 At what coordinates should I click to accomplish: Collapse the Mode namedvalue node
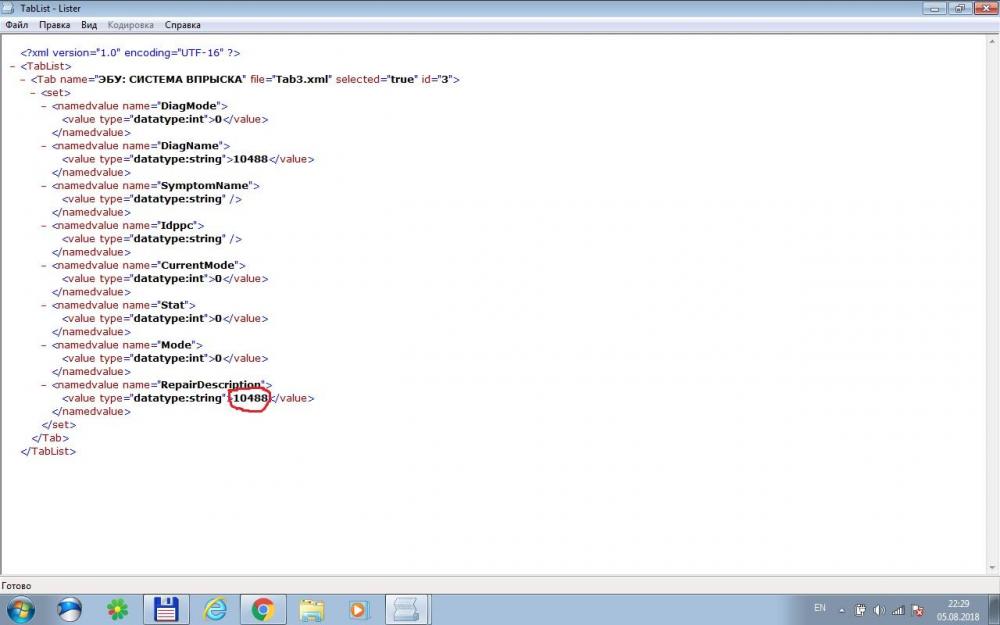click(44, 345)
